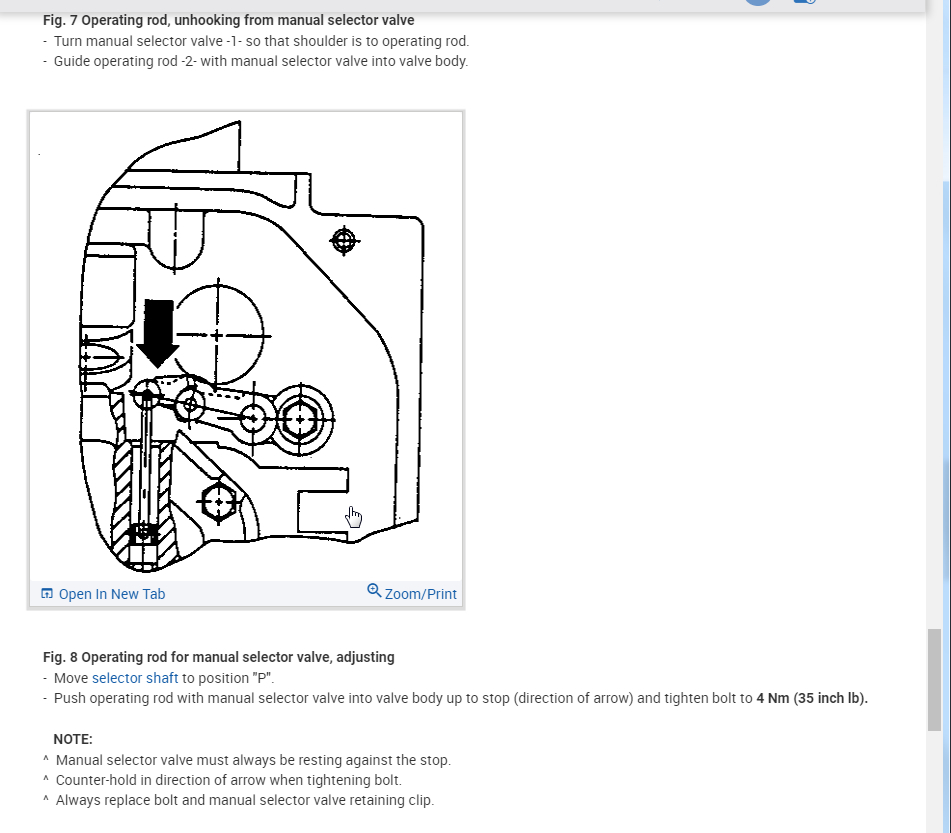This screenshot has height=833, width=951.
Task: Click the Fig. 8 heading text
Action: point(218,657)
